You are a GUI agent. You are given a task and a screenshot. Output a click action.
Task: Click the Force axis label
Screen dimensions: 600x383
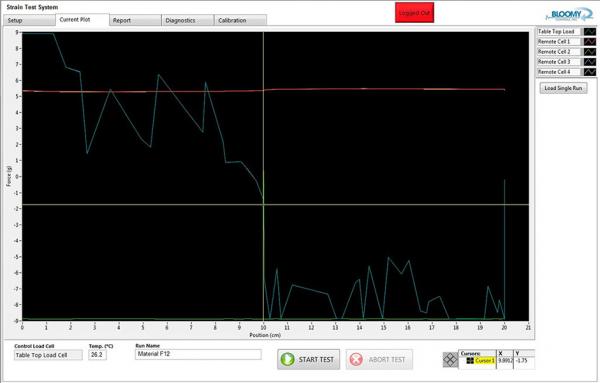click(8, 176)
